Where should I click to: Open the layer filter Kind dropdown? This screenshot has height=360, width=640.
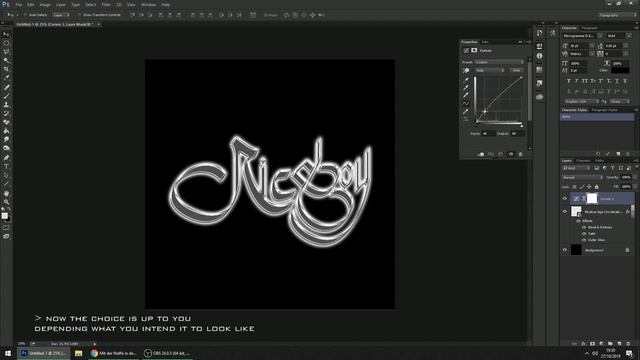pos(577,168)
